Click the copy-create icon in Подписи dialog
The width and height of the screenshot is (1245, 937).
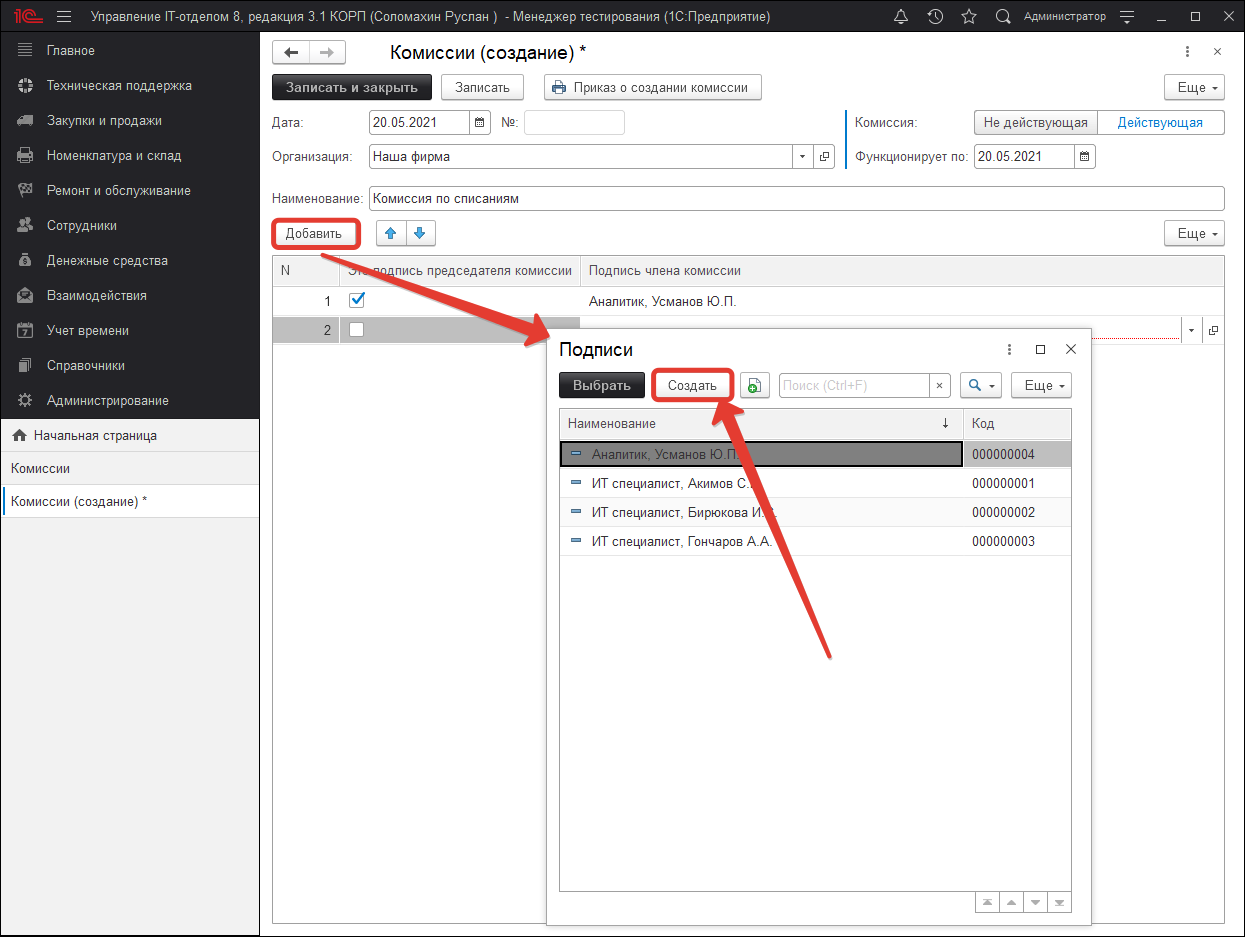(x=755, y=385)
